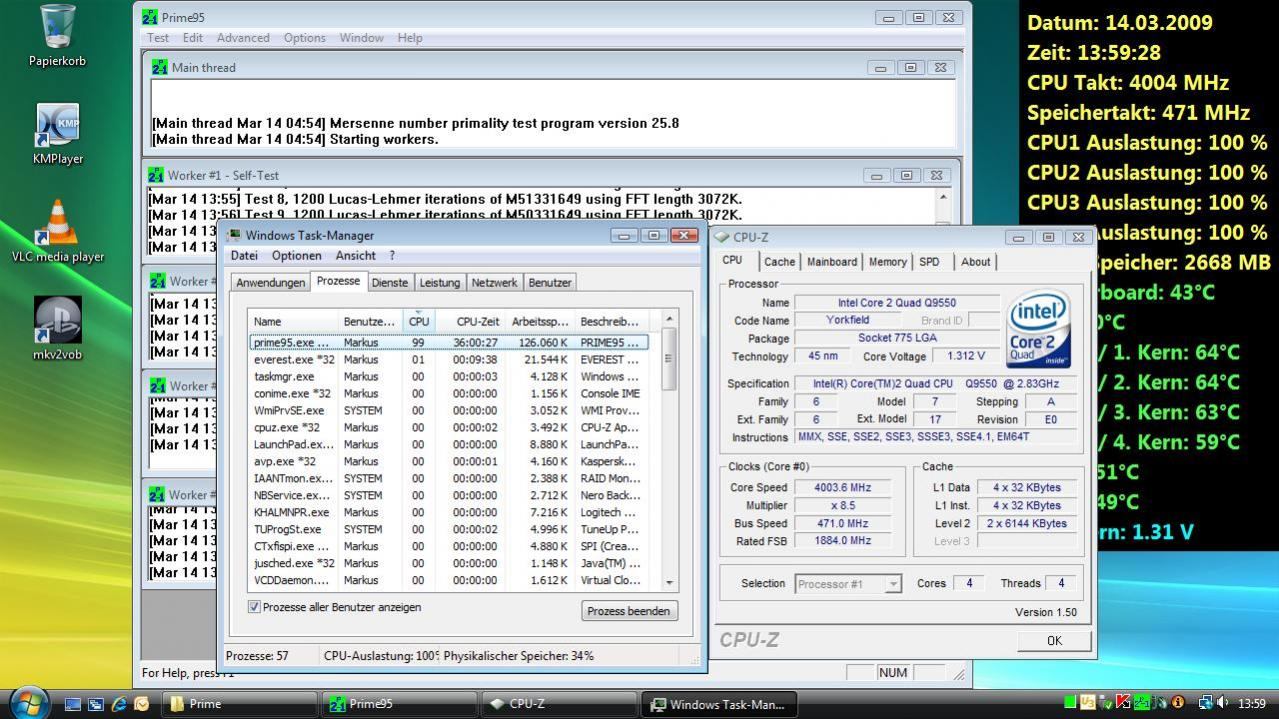Click Prime folder taskbar button
The height and width of the screenshot is (719, 1279).
pos(237,704)
